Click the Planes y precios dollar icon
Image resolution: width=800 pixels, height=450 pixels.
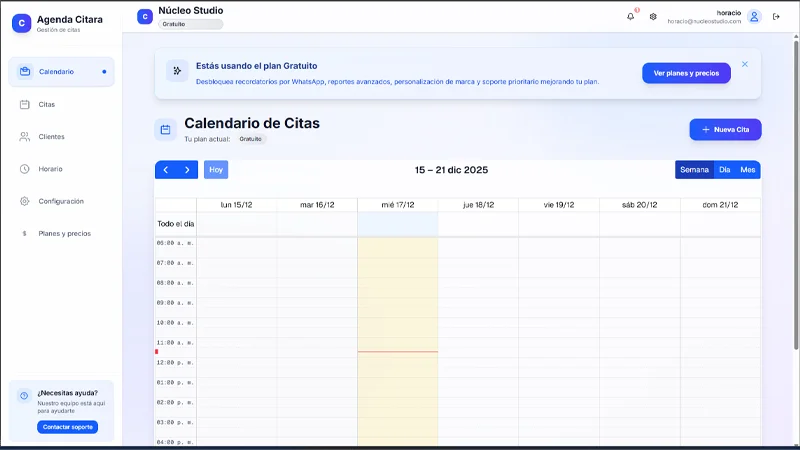(24, 234)
